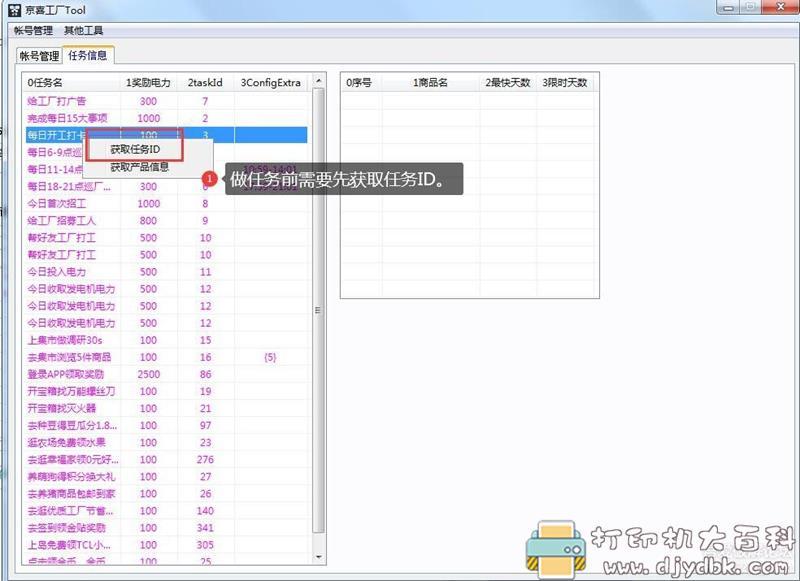800x581 pixels.
Task: Select the 去集市浏览5件商品 task row
Action: [x=165, y=357]
